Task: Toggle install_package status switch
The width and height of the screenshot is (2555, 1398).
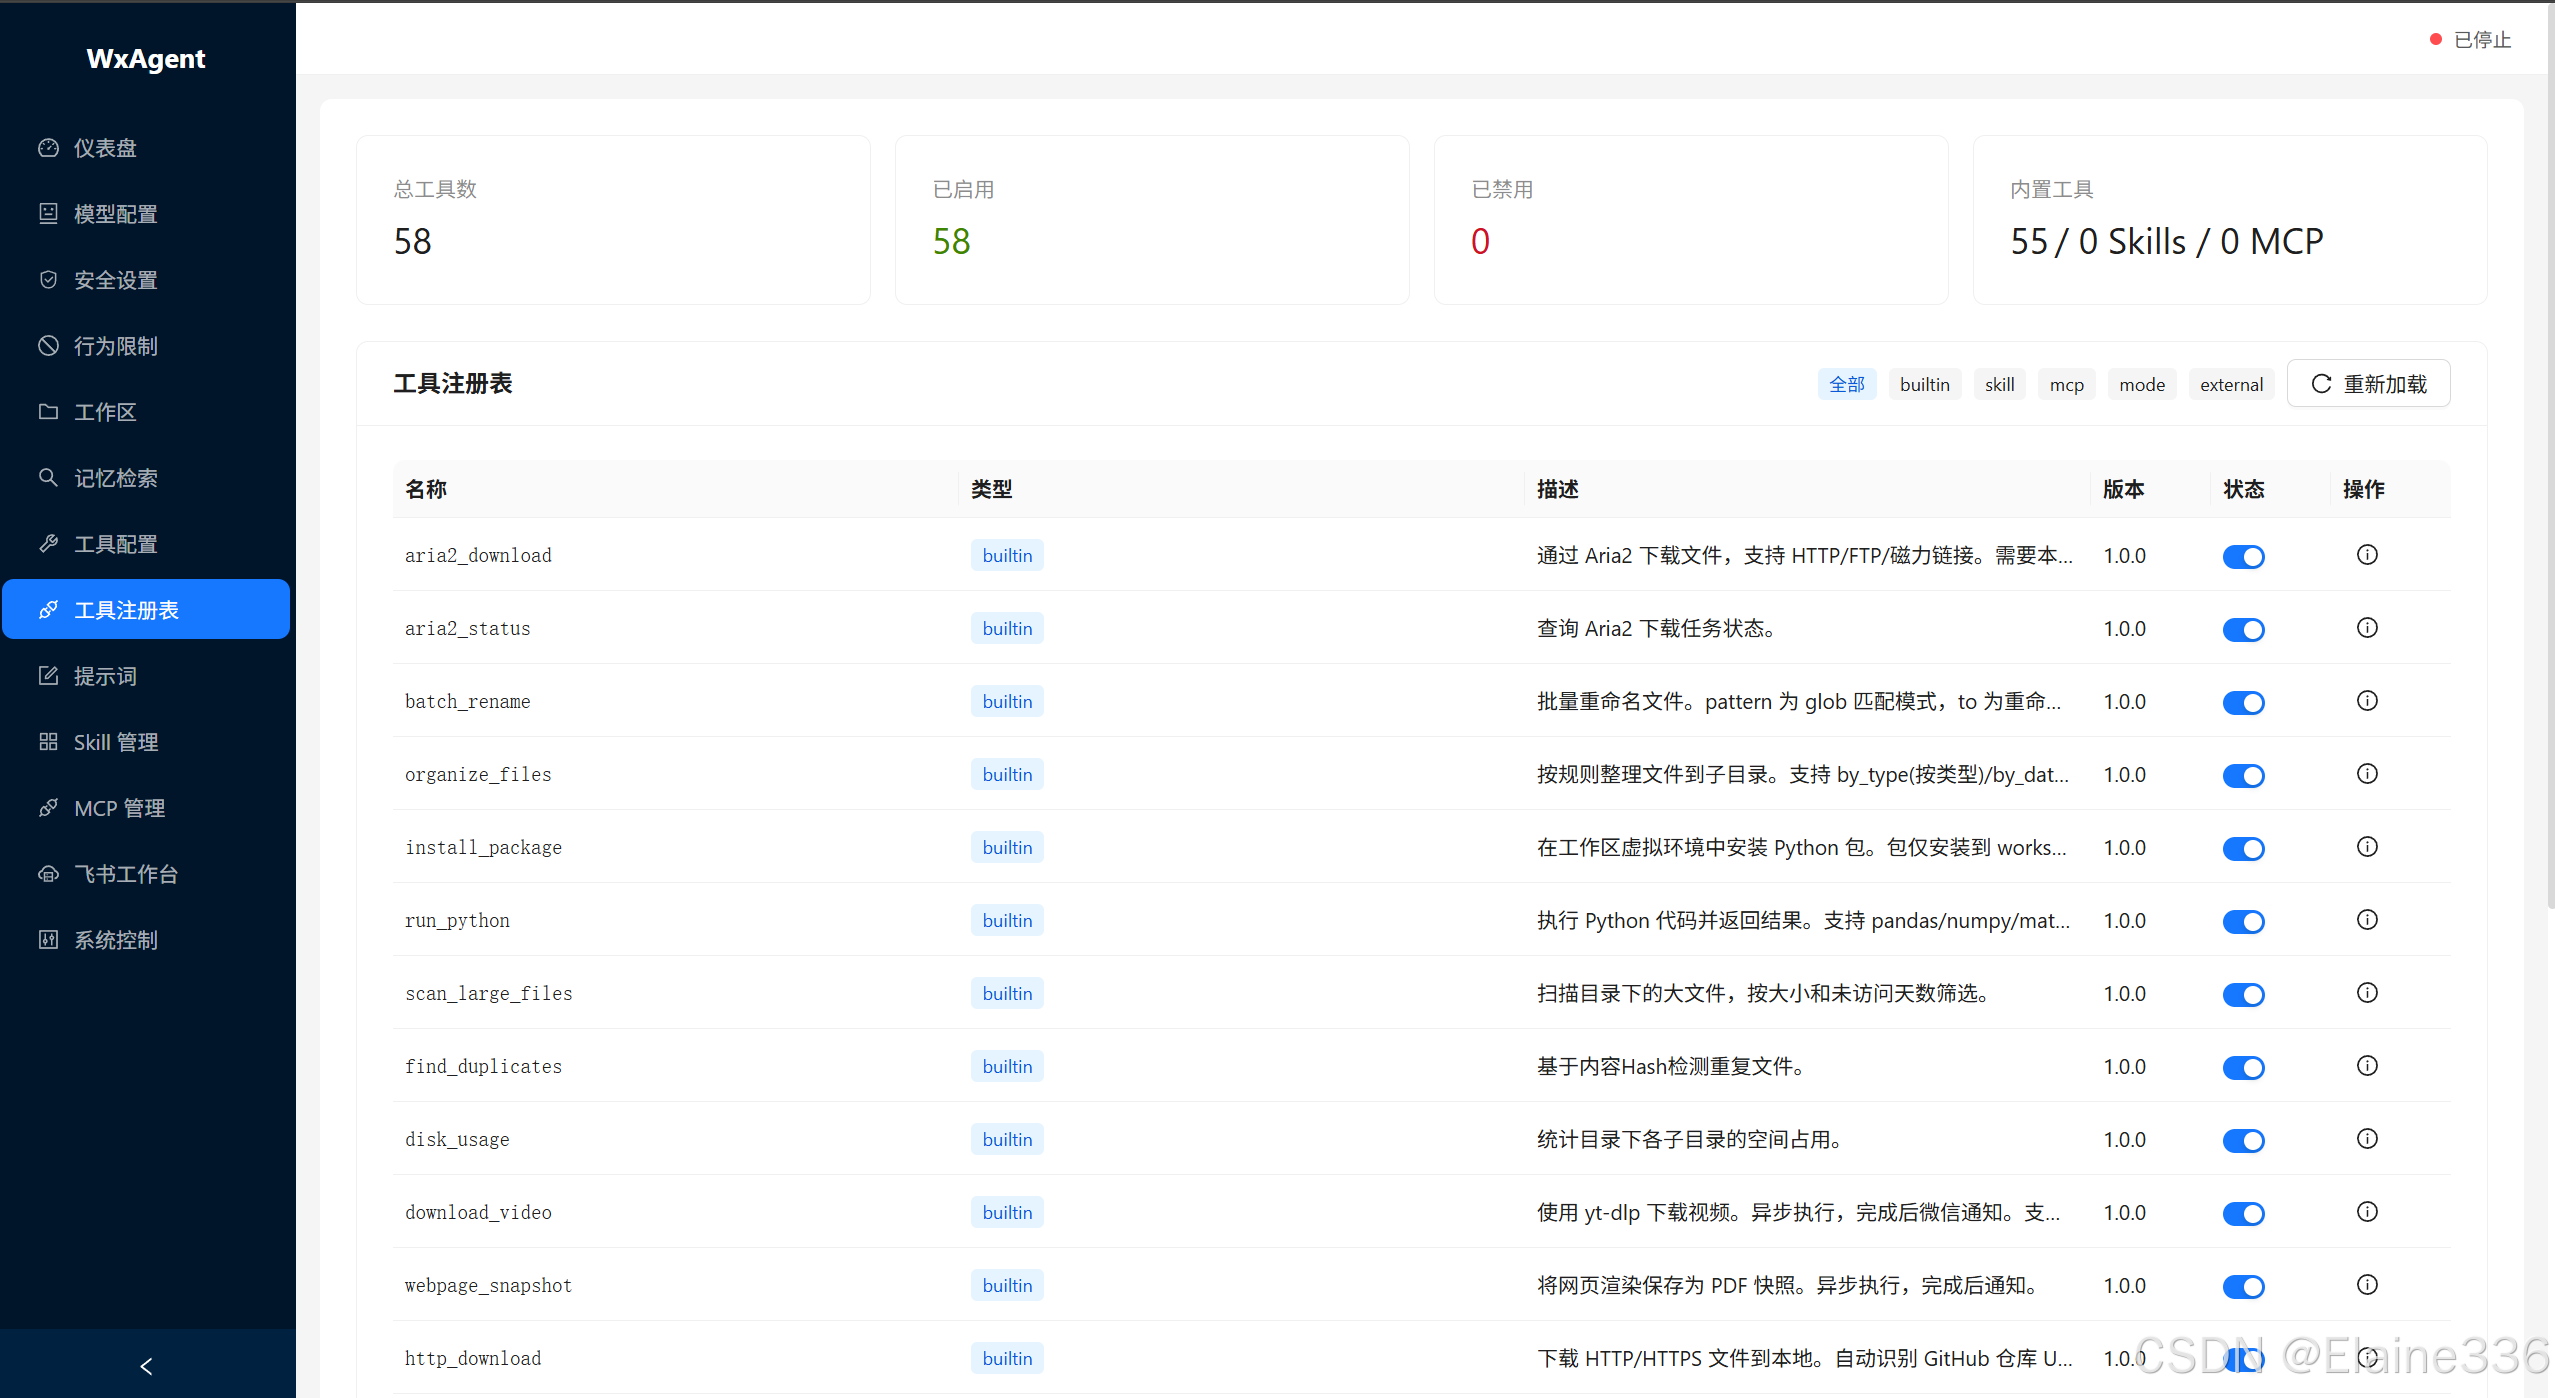Action: (x=2243, y=849)
